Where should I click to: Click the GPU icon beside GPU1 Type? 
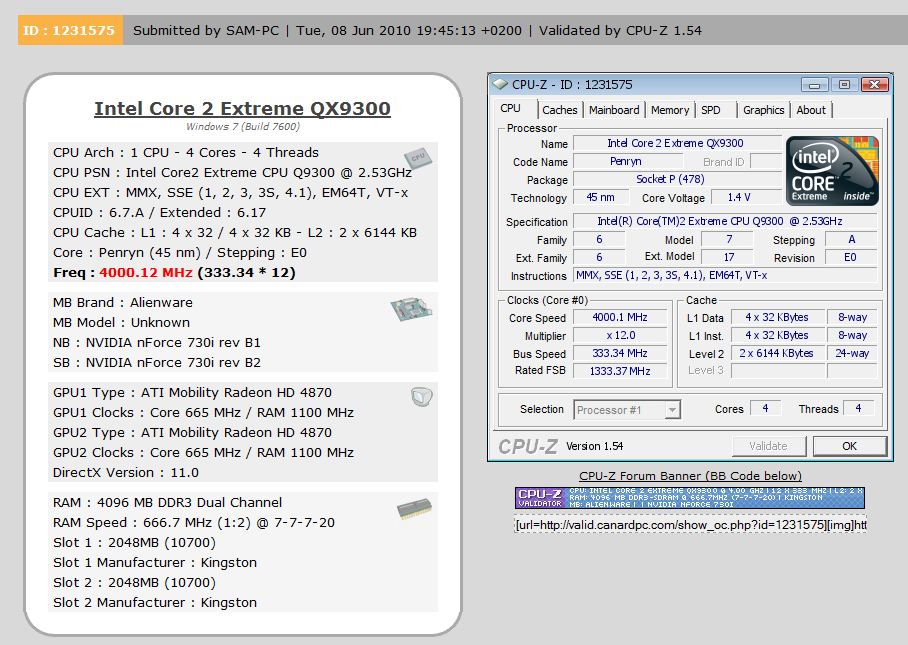[421, 397]
